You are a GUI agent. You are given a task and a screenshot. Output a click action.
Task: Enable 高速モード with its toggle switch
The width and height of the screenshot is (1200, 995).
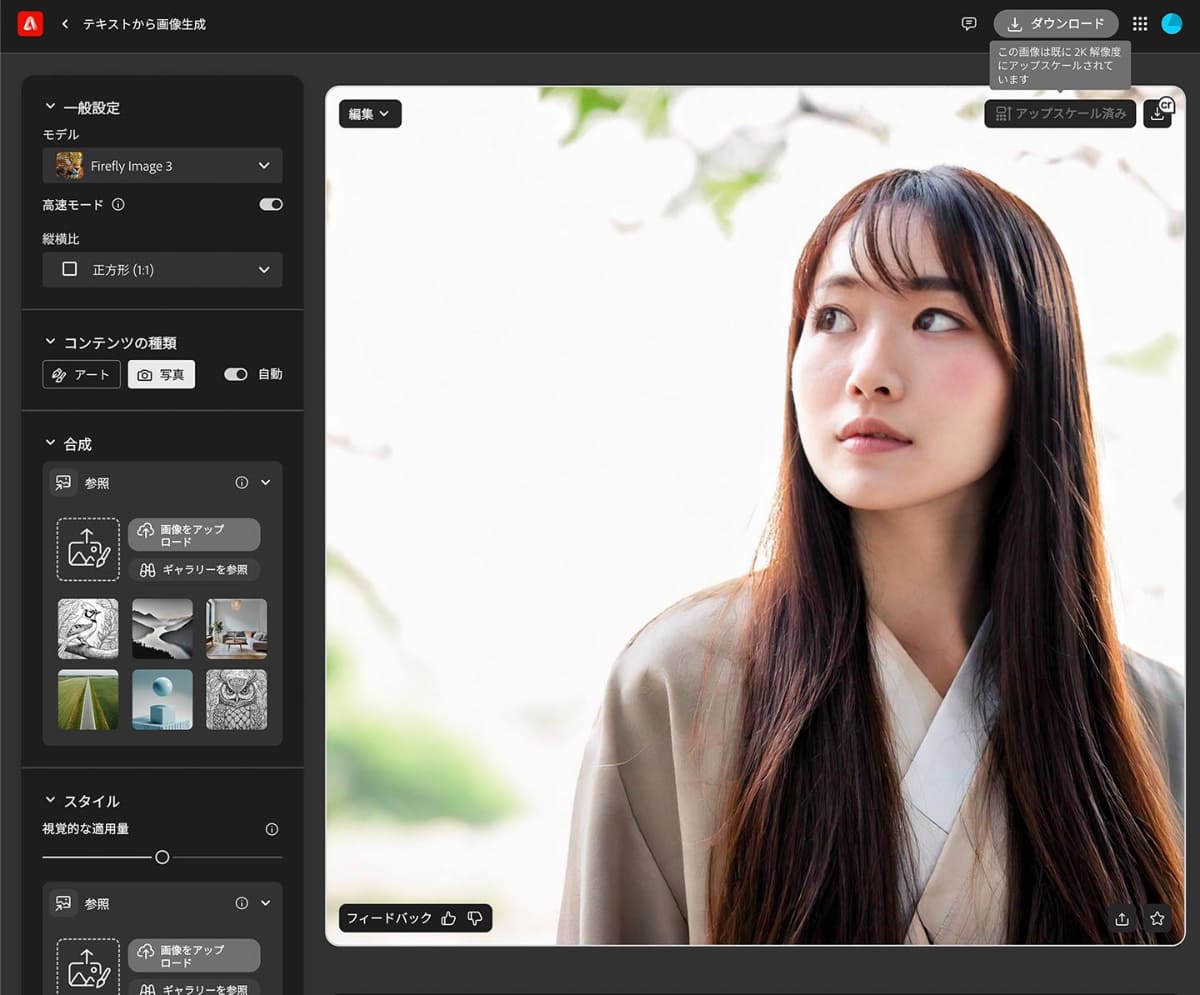click(270, 204)
